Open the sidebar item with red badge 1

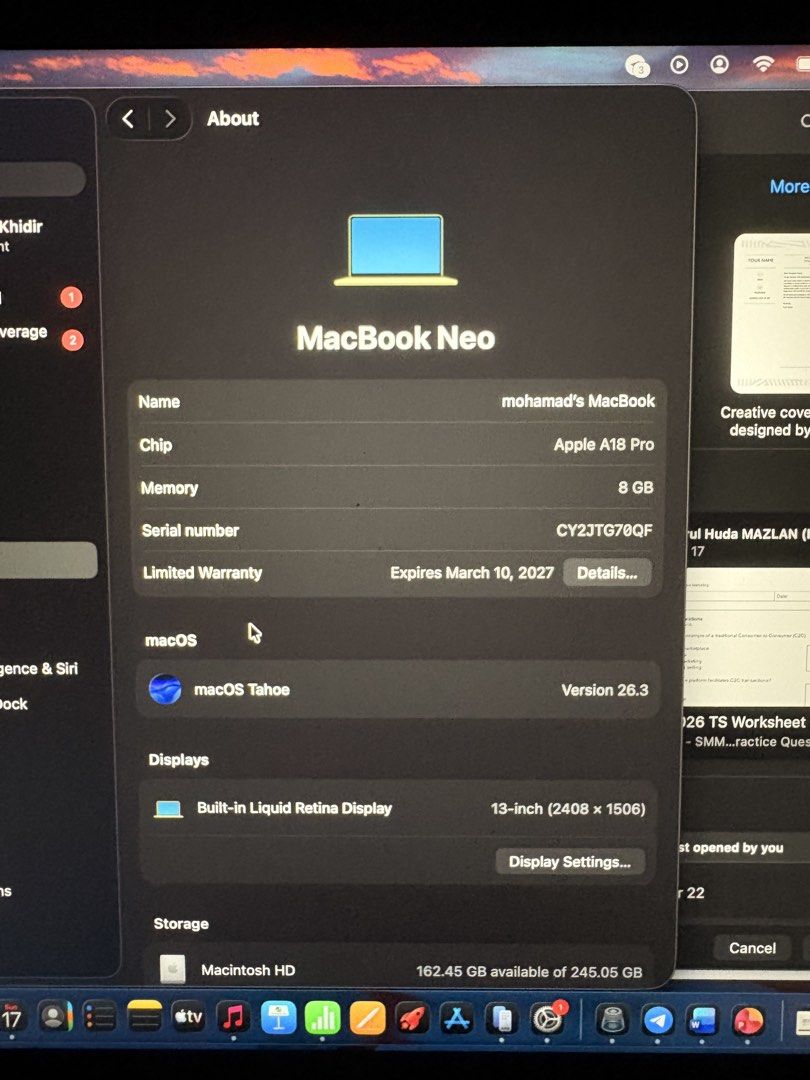click(41, 298)
